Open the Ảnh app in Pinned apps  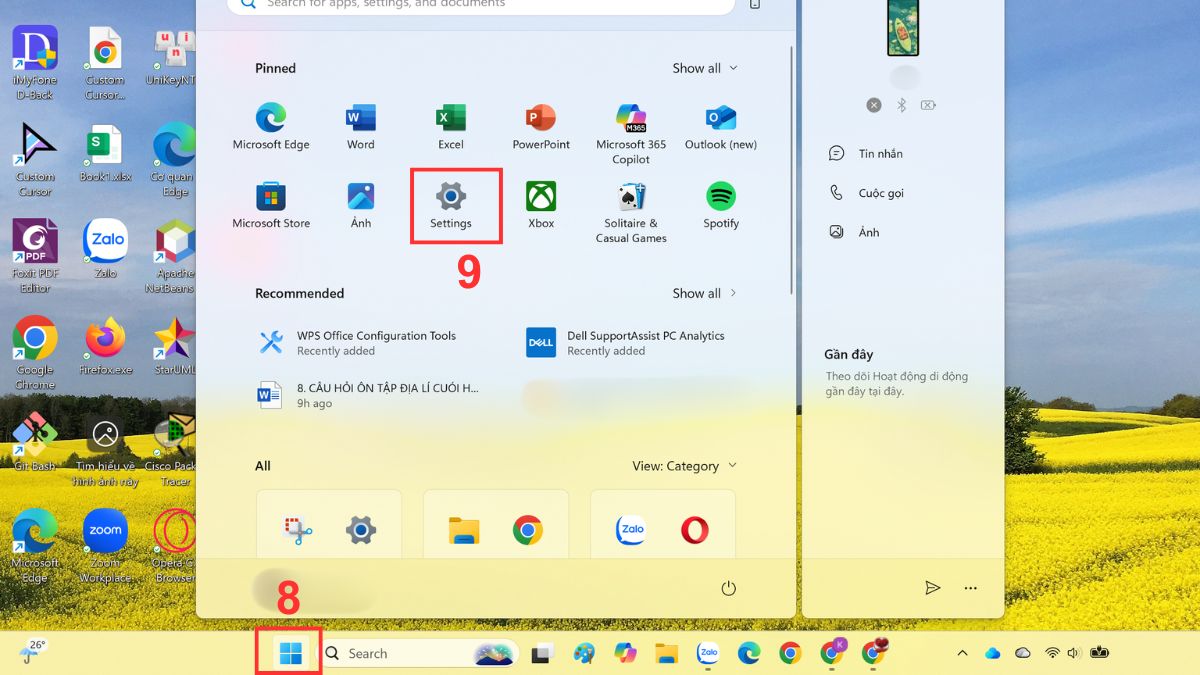tap(361, 205)
